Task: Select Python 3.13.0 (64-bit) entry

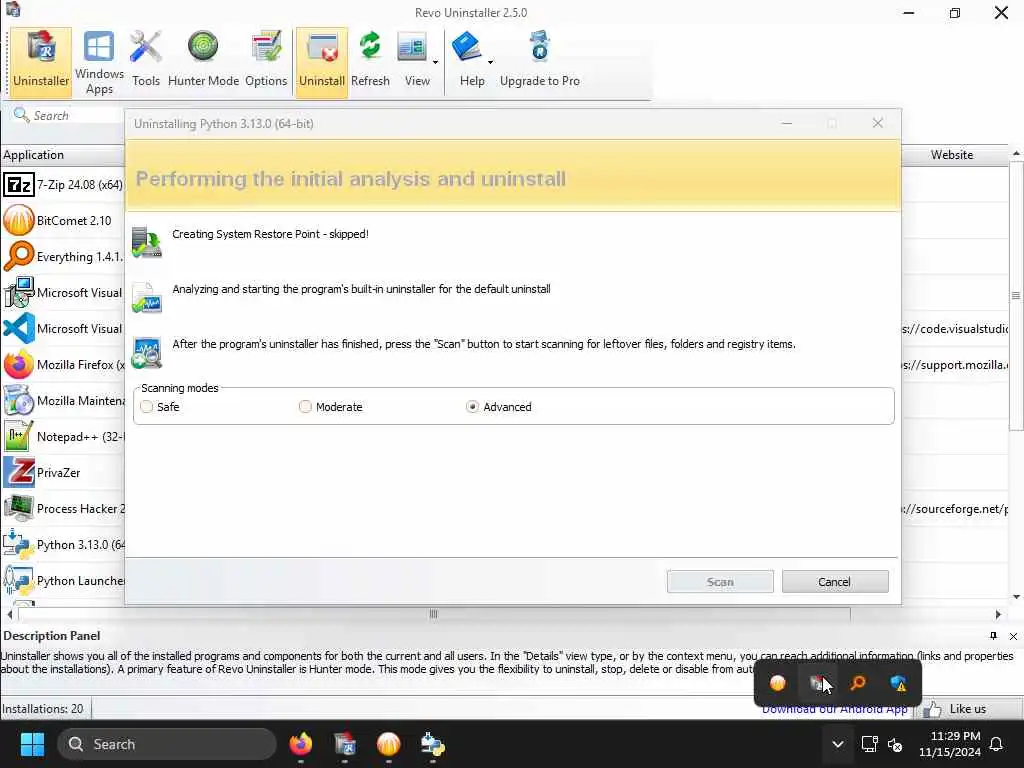Action: pyautogui.click(x=63, y=544)
